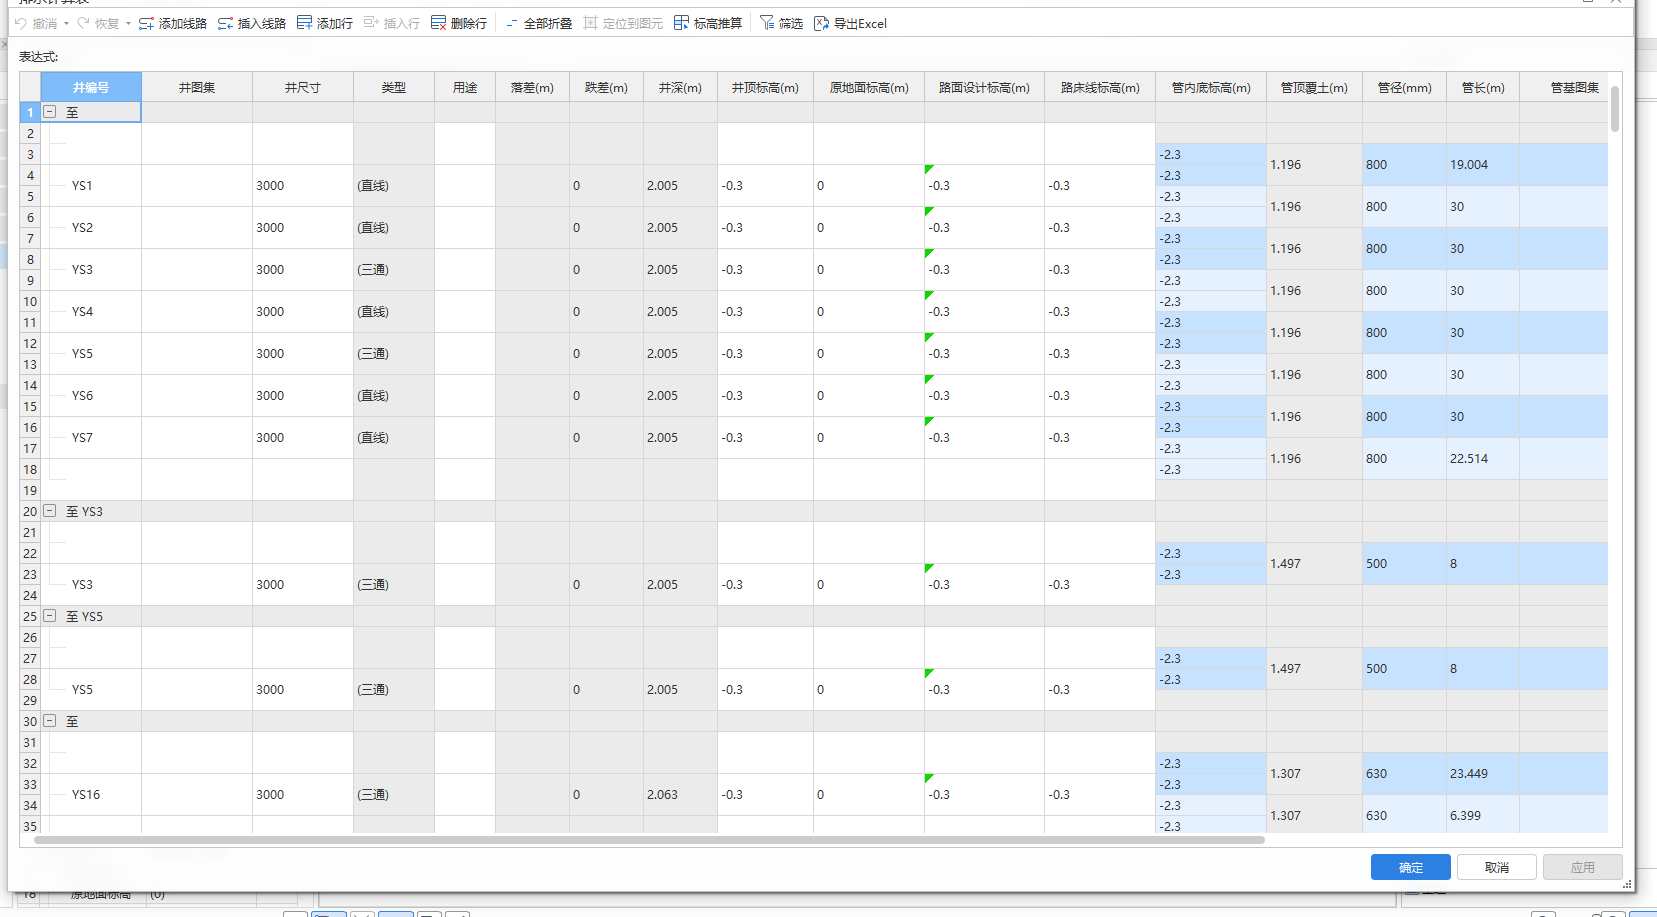Click the horizontal scrollbar at table bottom

point(649,840)
